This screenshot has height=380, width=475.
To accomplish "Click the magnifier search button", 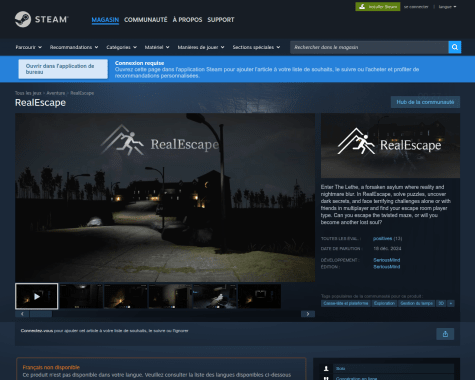I will coord(455,47).
